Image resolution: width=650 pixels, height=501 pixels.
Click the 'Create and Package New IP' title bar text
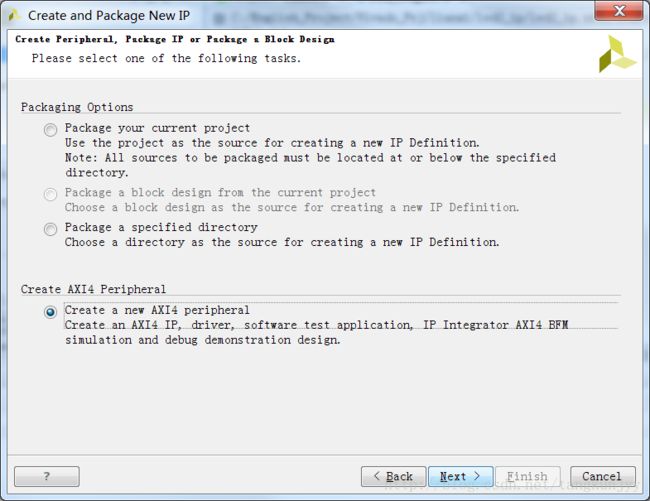coord(109,15)
